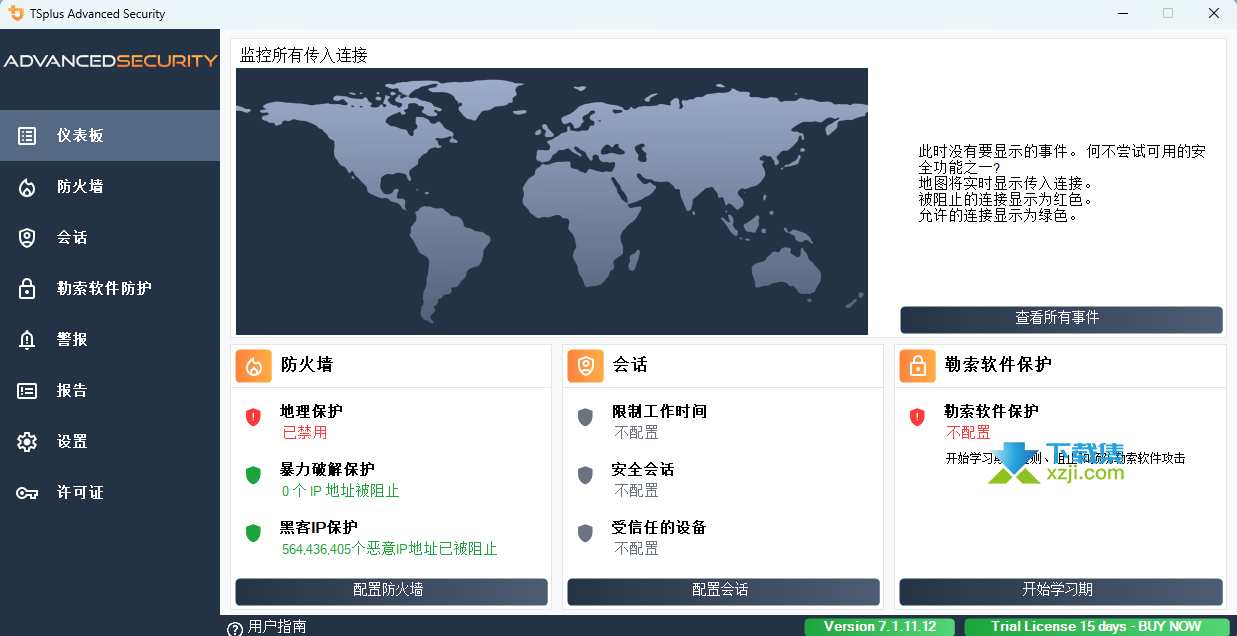Click the license key icon in sidebar
1237x636 pixels.
point(27,493)
